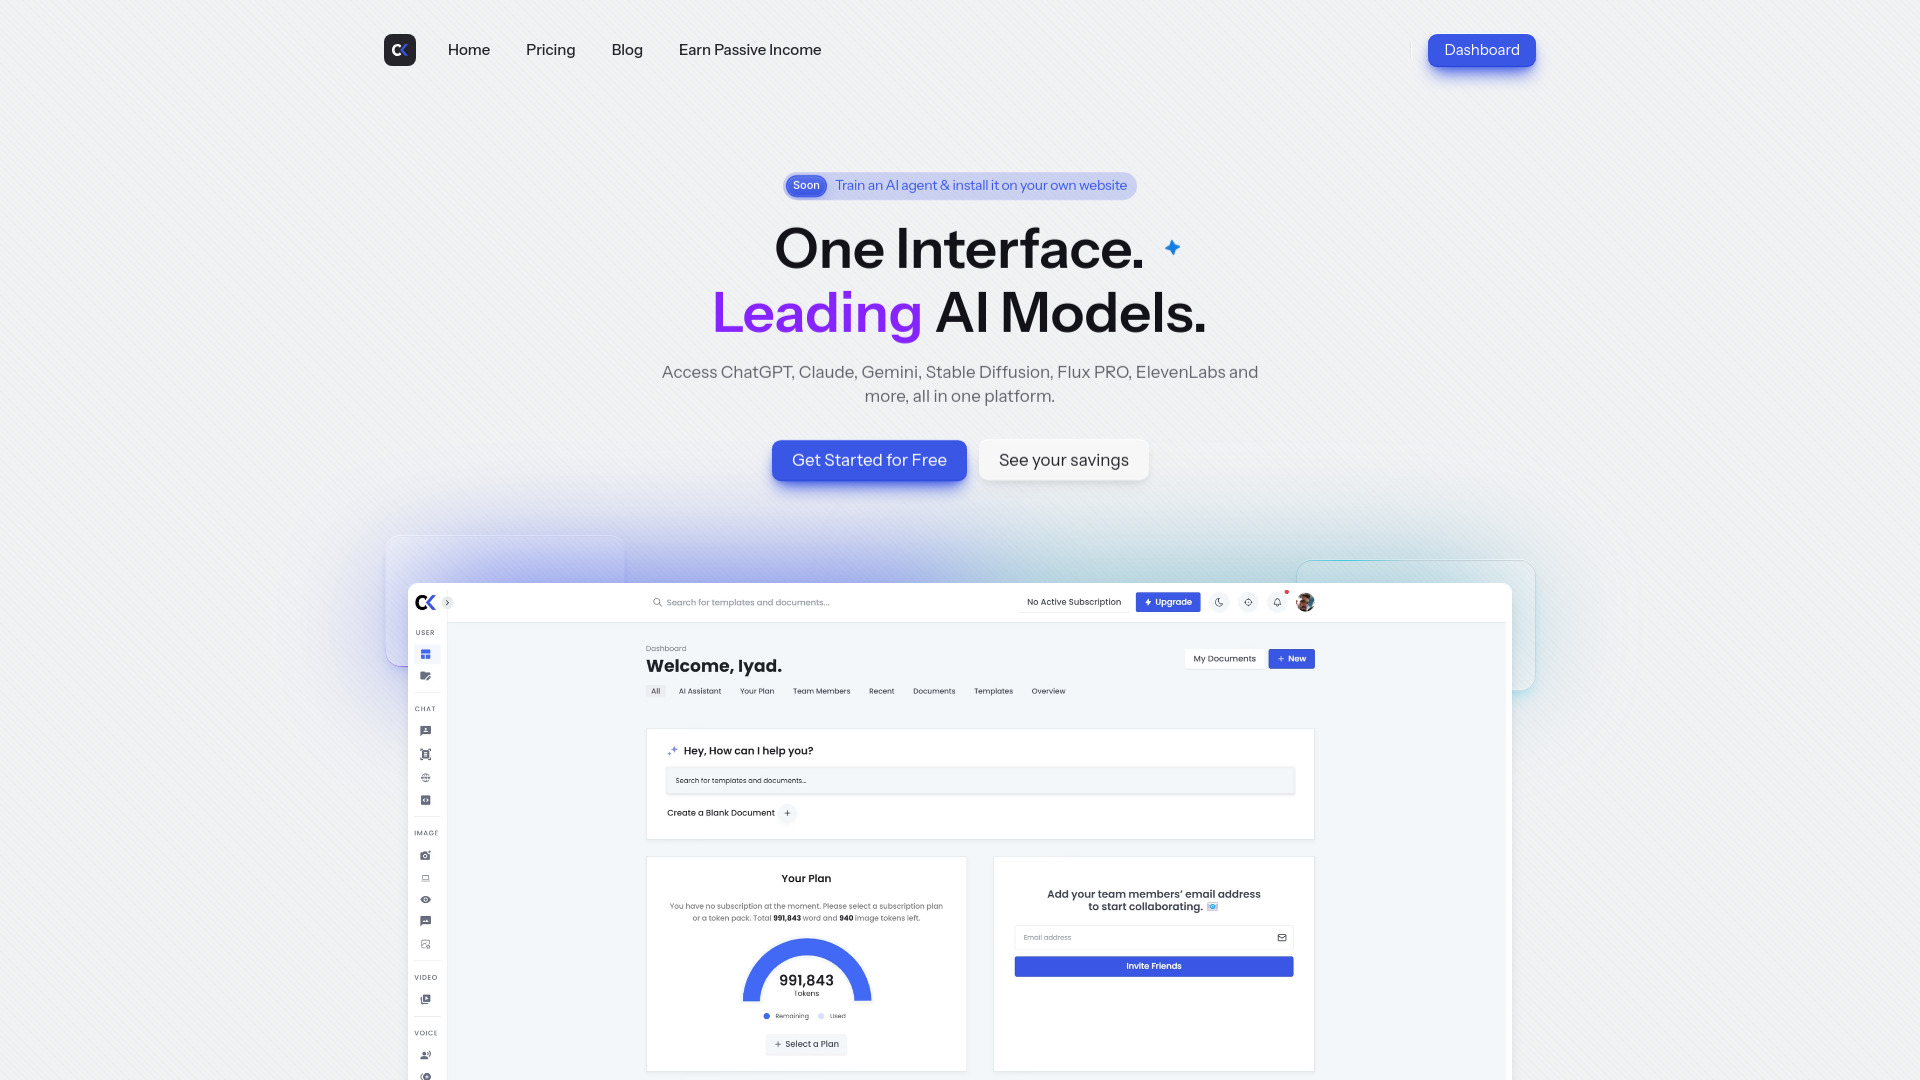Image resolution: width=1920 pixels, height=1080 pixels.
Task: Toggle the remaining tokens visibility indicator
Action: (x=767, y=1015)
